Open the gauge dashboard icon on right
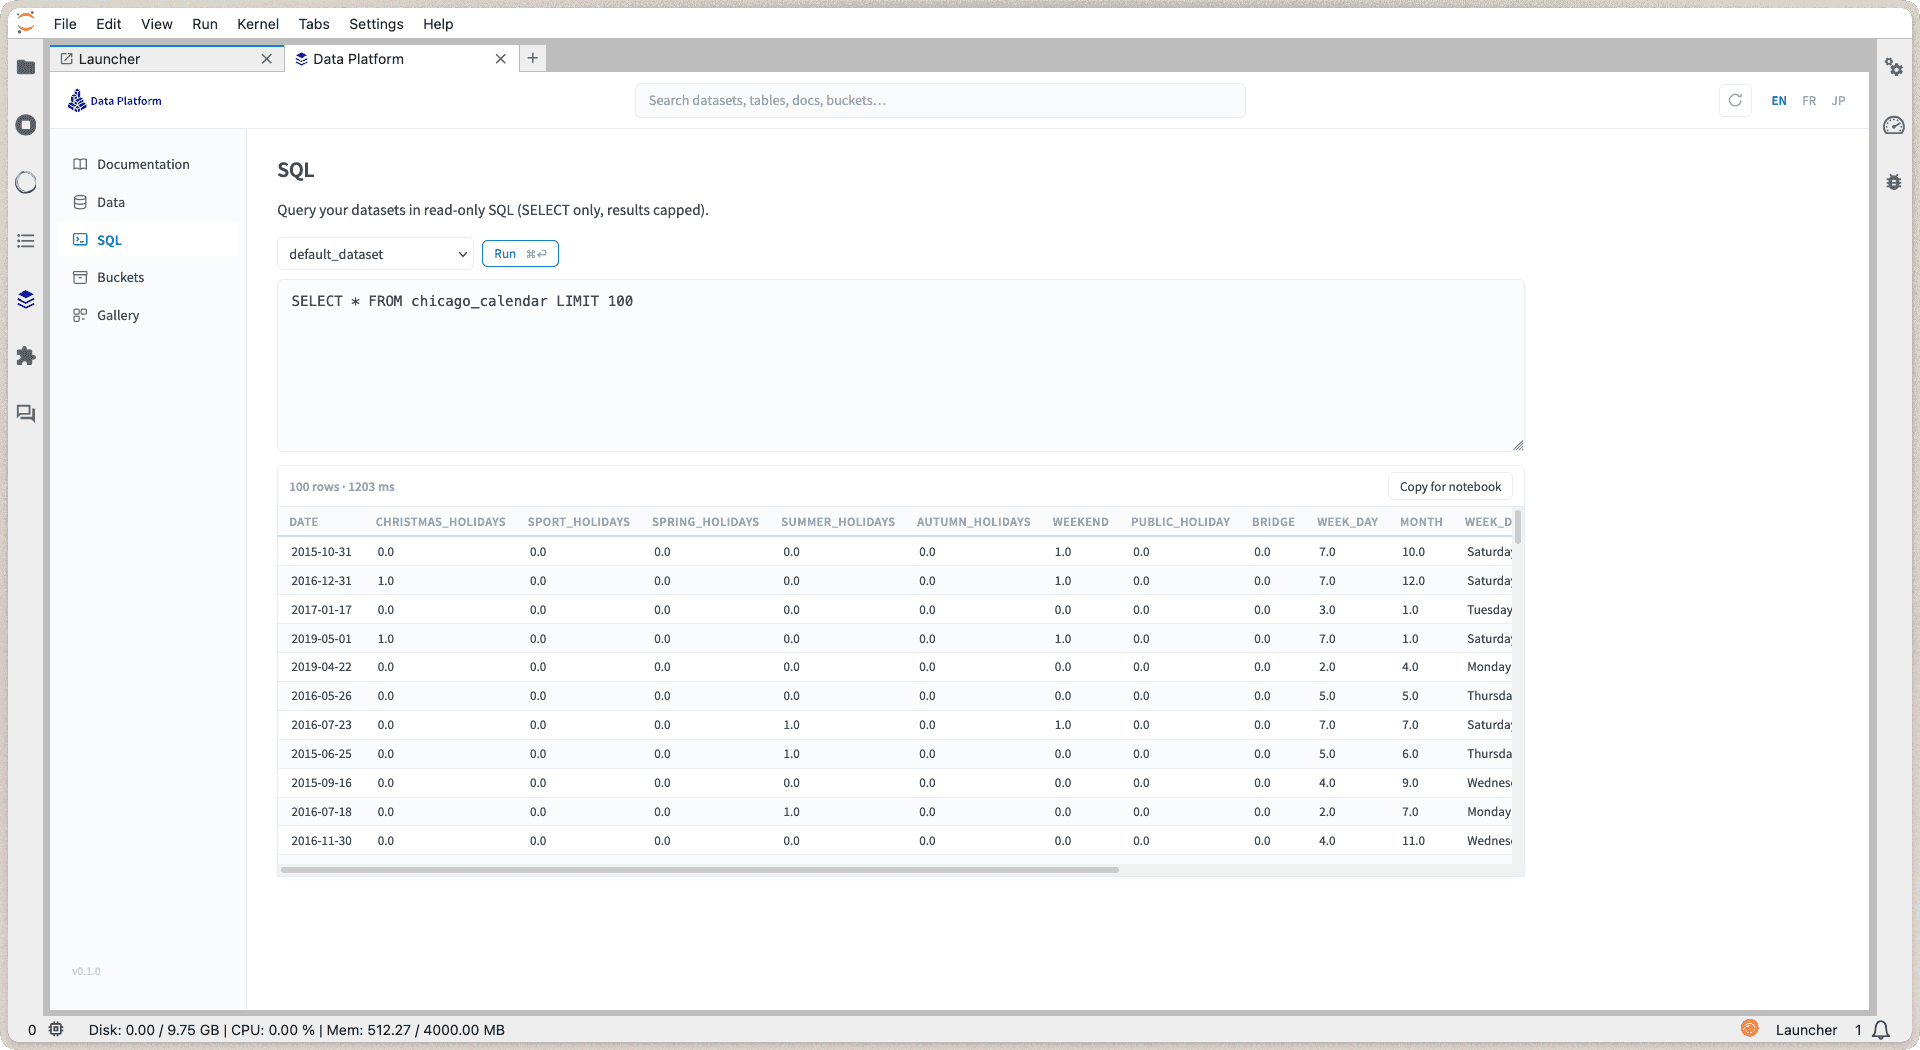This screenshot has width=1920, height=1050. point(1894,125)
